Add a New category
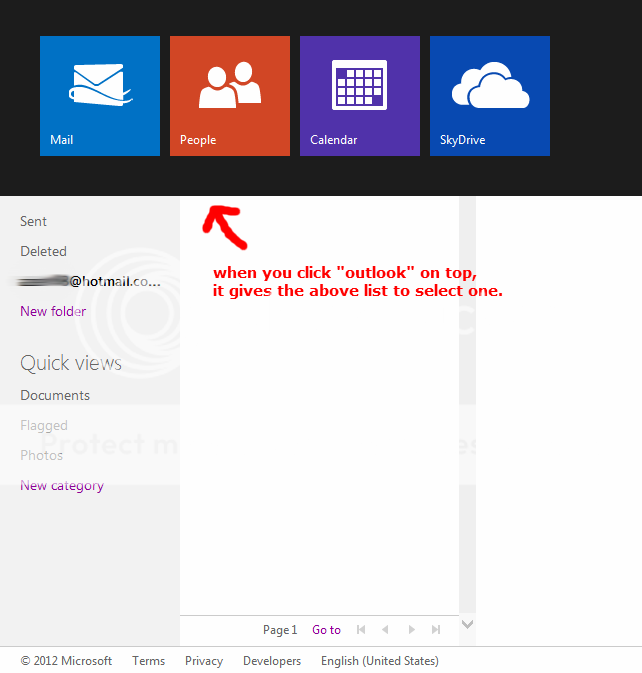Viewport: 642px width, 673px height. 62,485
